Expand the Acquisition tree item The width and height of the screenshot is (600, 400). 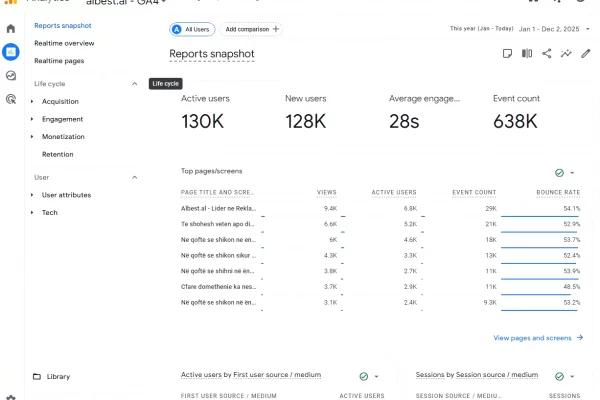[x=33, y=101]
